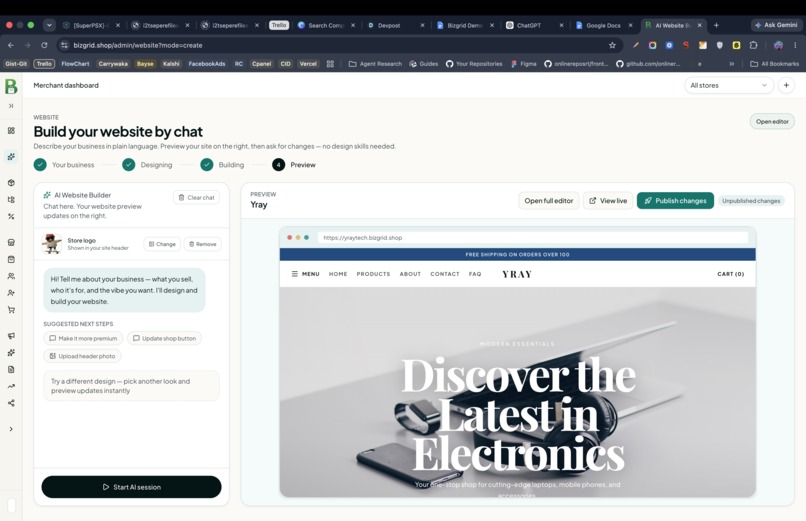Open the hamburger MENU in the site preview
This screenshot has height=521, width=806.
coord(305,274)
